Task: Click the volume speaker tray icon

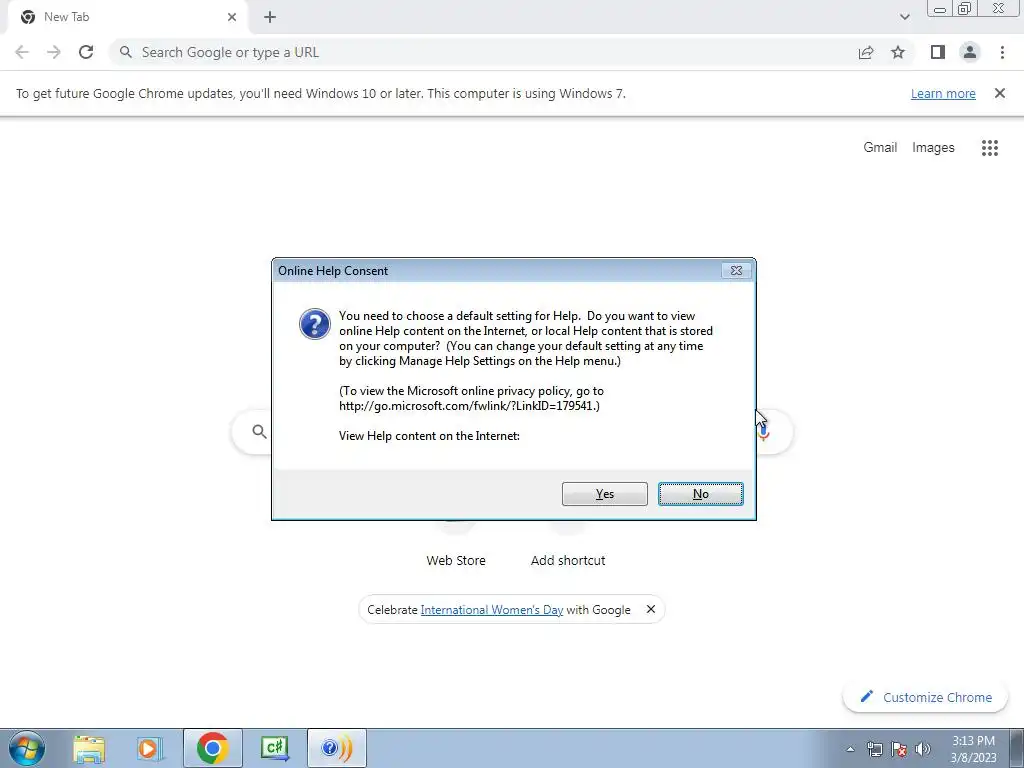Action: click(923, 749)
